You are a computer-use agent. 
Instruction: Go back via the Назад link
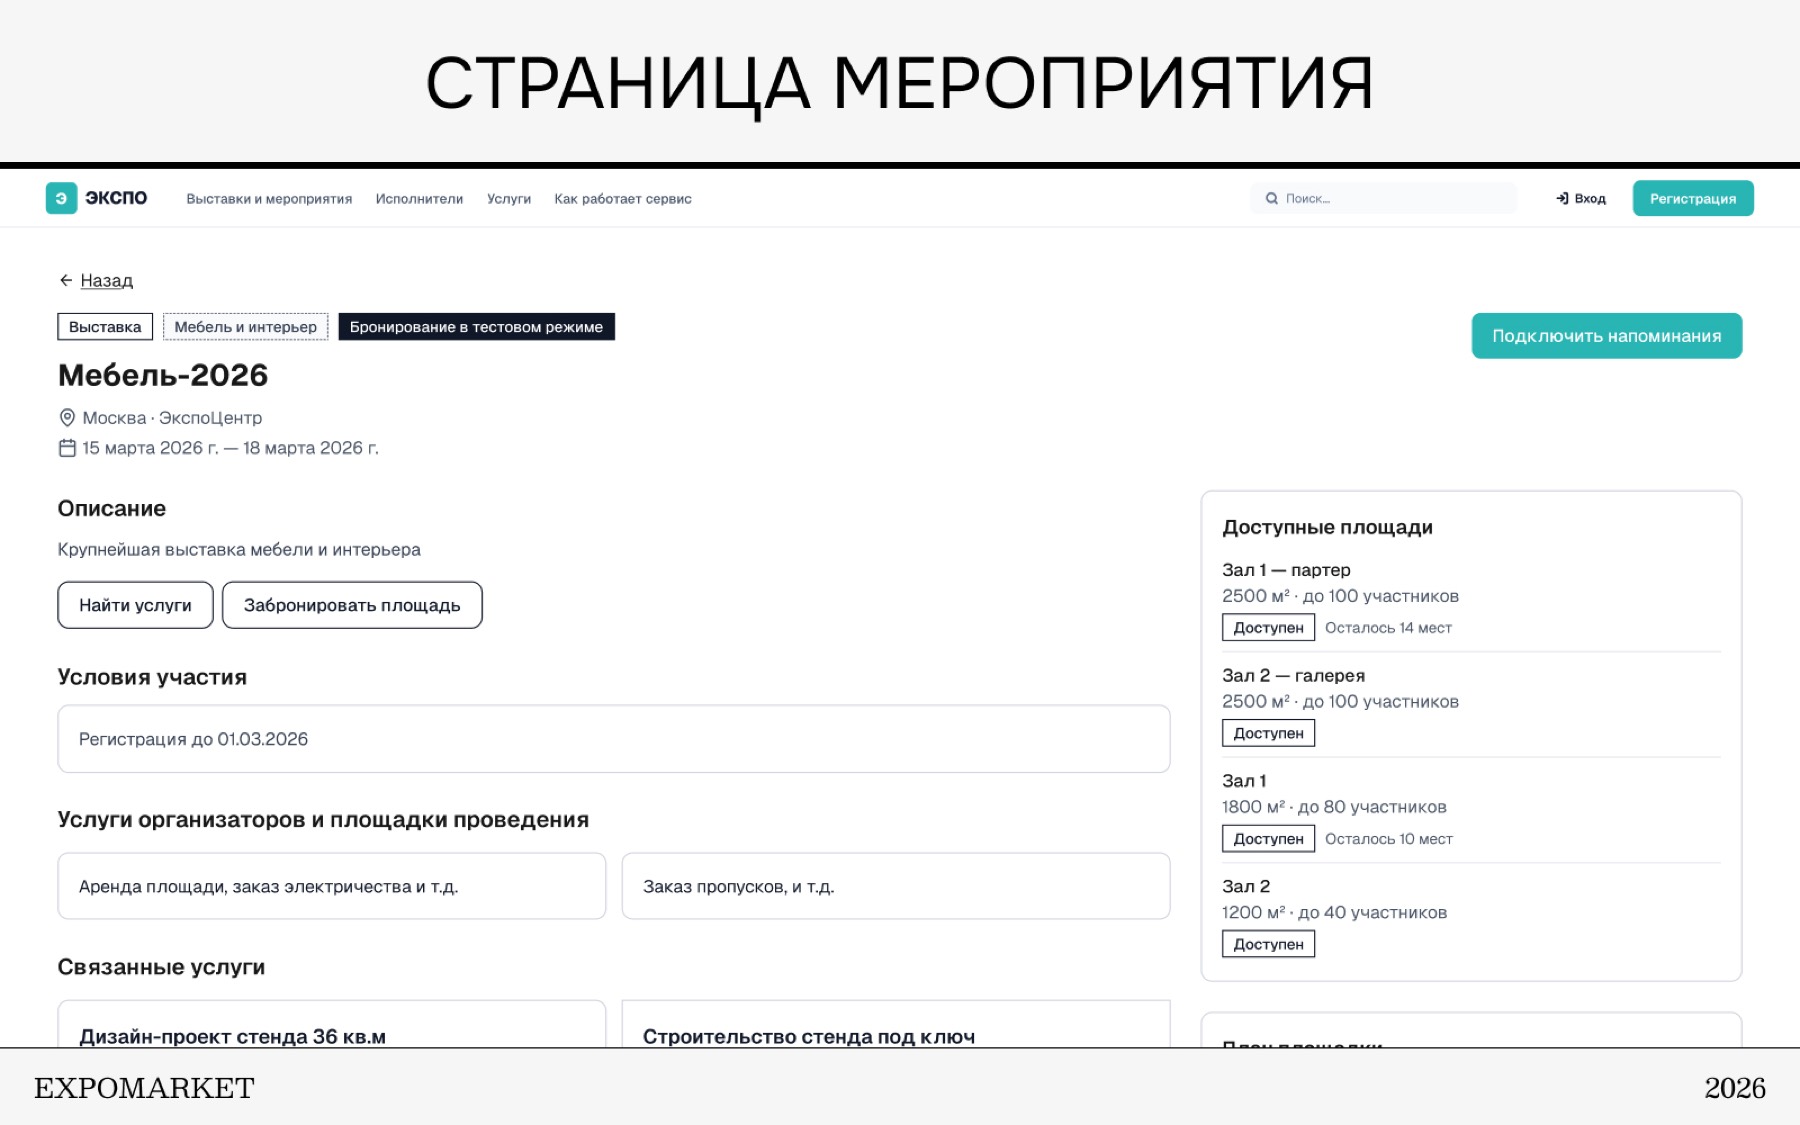click(x=106, y=281)
